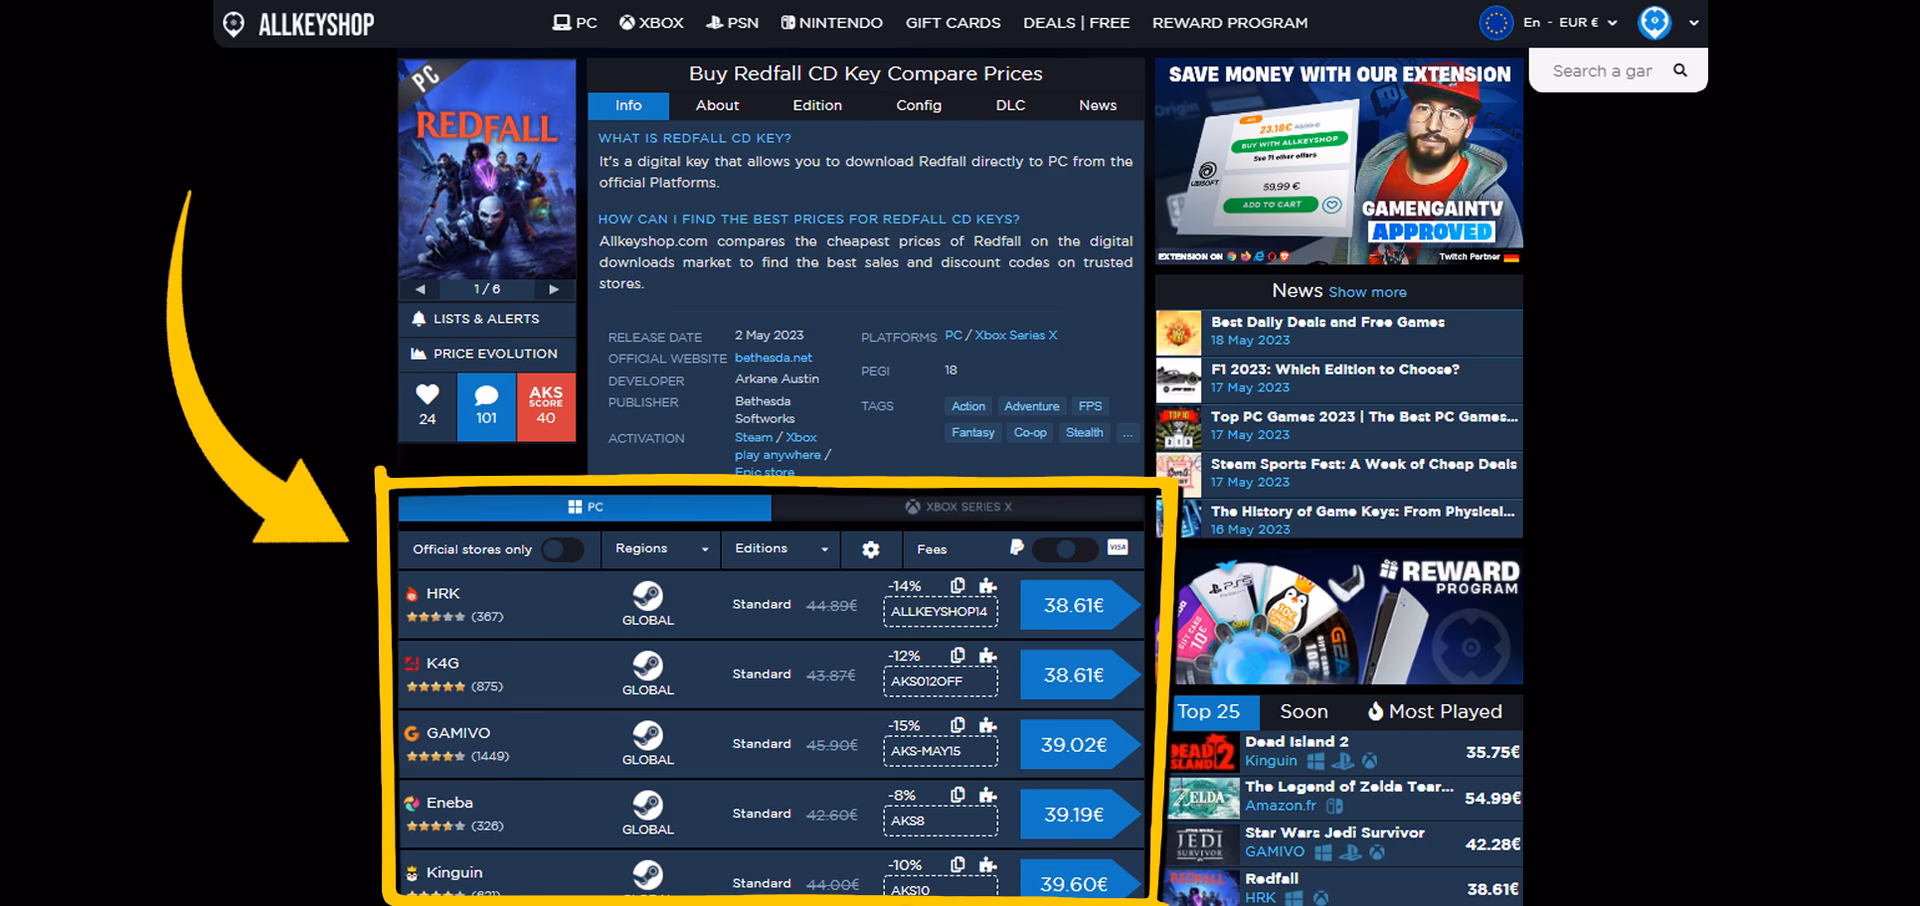This screenshot has width=1920, height=906.
Task: Toggle the Official stores only switch
Action: tap(562, 549)
